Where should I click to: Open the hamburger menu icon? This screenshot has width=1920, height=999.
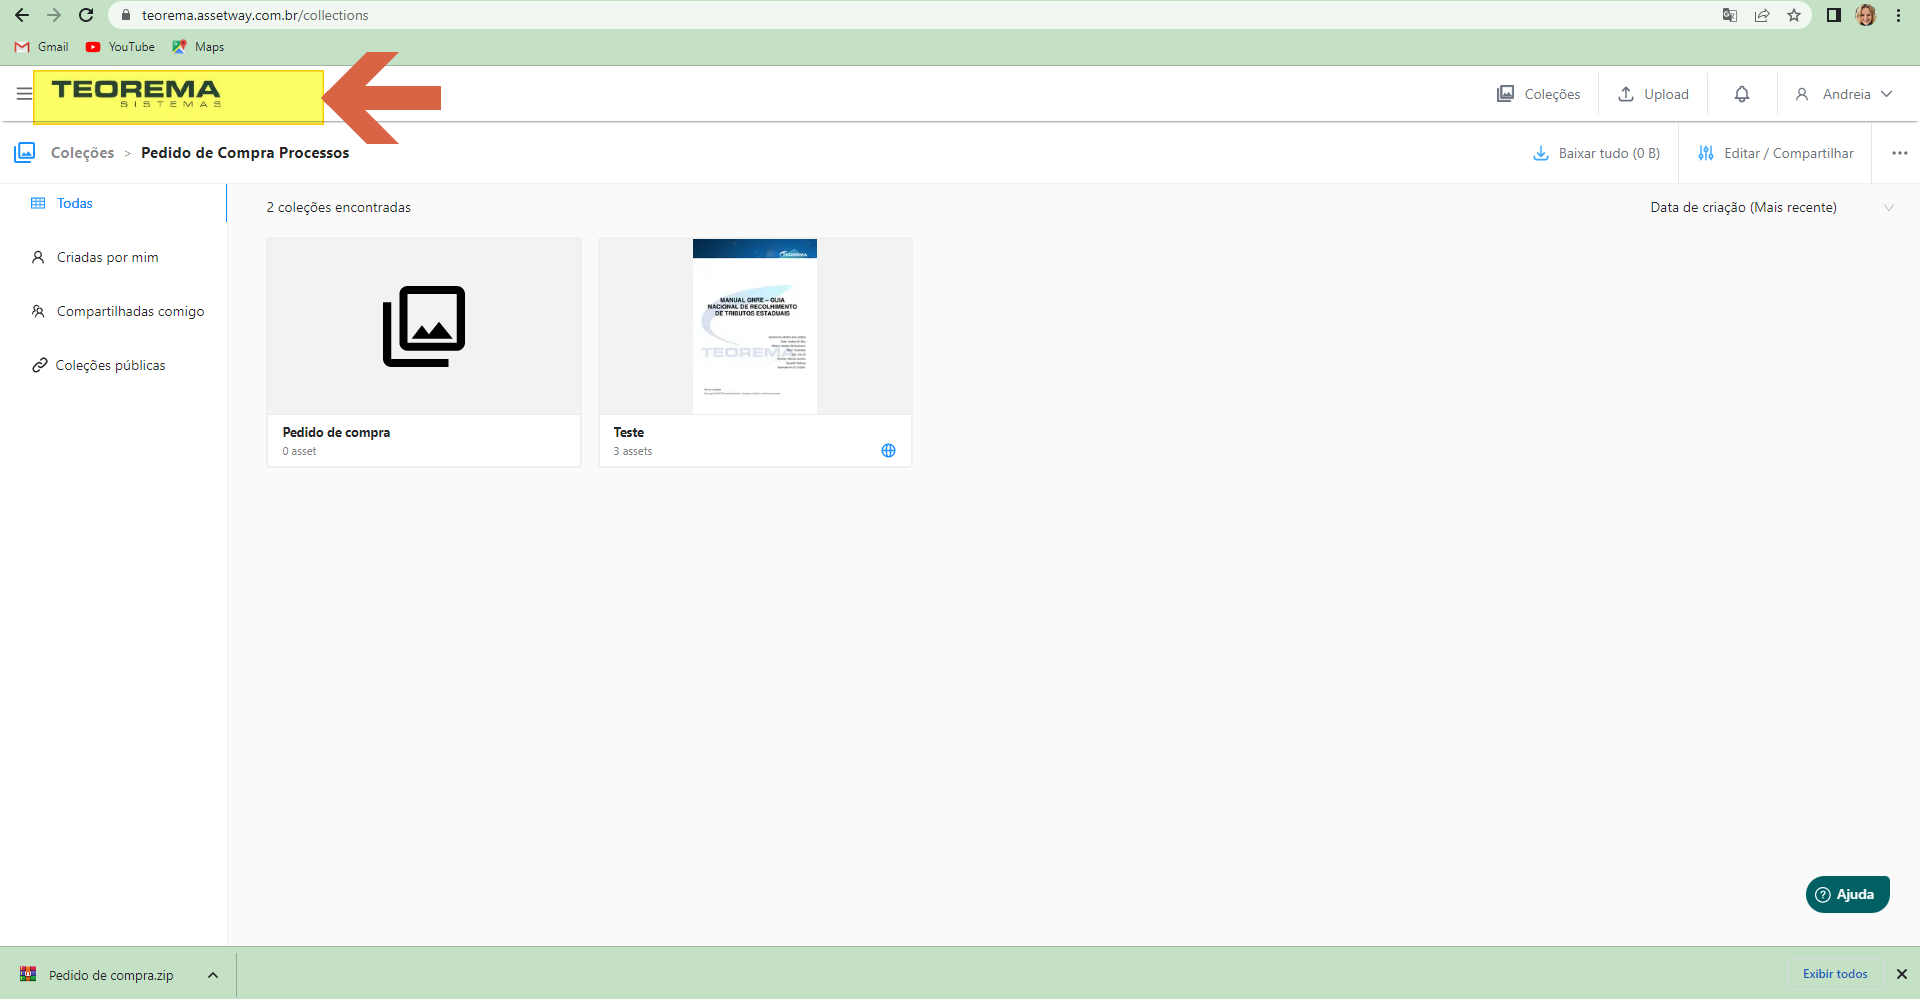(x=24, y=94)
